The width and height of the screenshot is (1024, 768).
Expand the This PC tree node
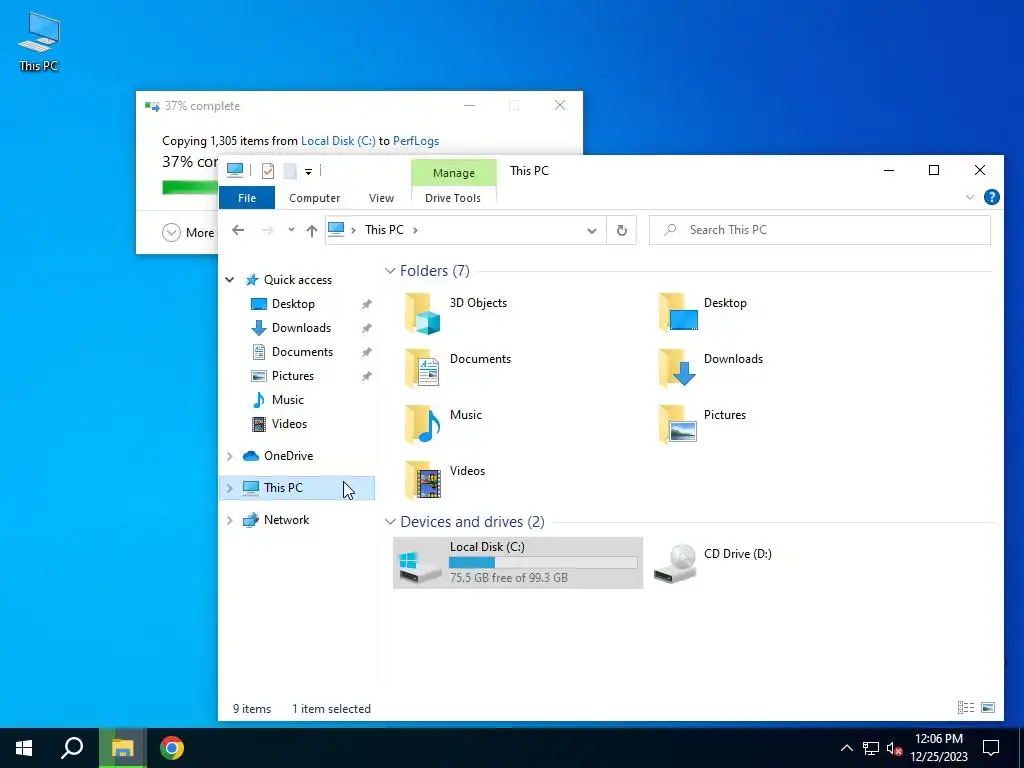point(230,488)
